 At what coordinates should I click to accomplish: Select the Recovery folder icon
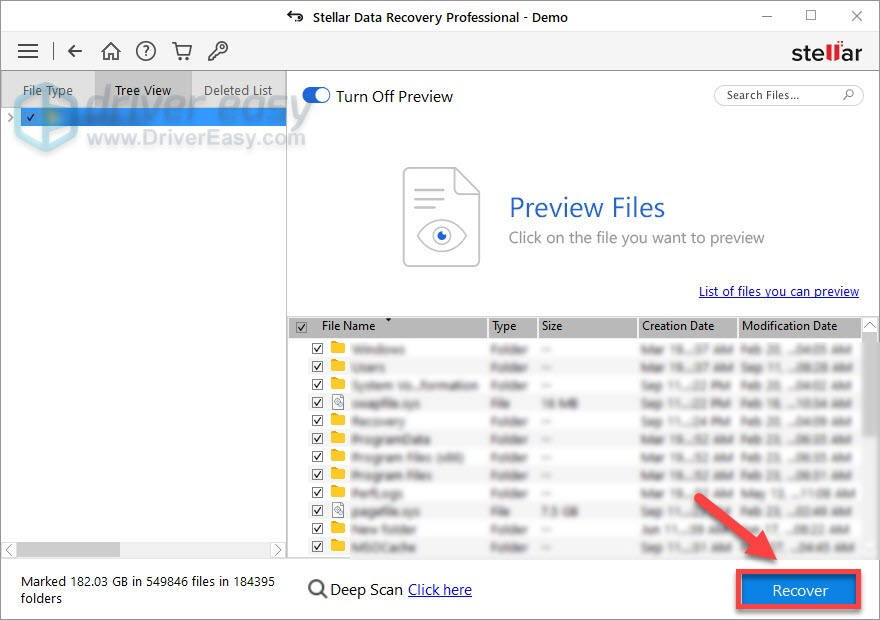(338, 420)
